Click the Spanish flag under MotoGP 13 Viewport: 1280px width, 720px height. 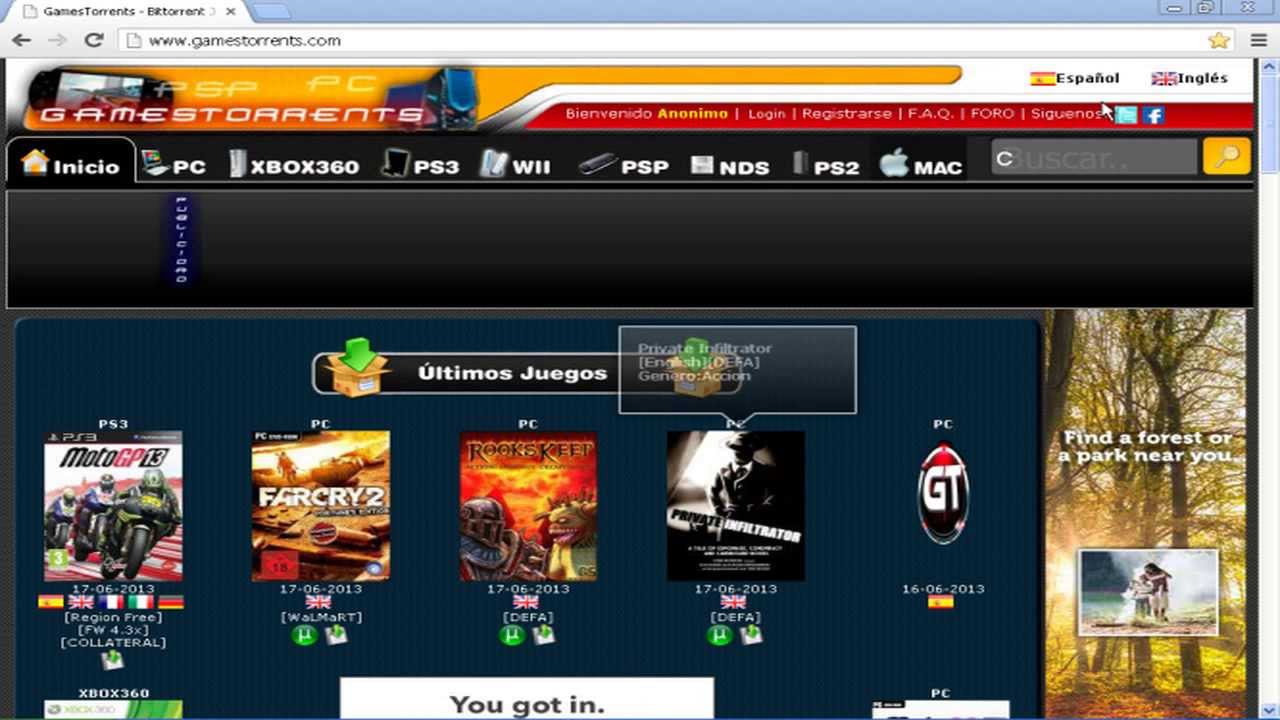[x=50, y=602]
